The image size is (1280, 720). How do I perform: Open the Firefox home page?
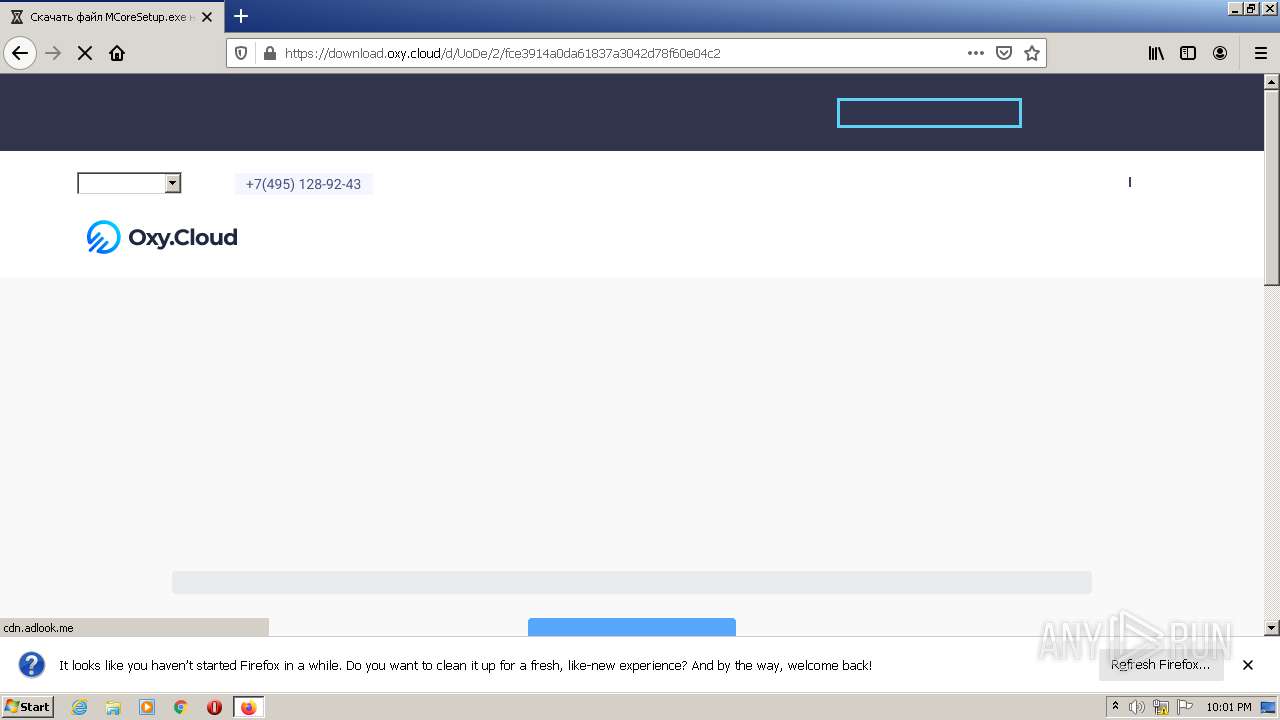[x=117, y=53]
